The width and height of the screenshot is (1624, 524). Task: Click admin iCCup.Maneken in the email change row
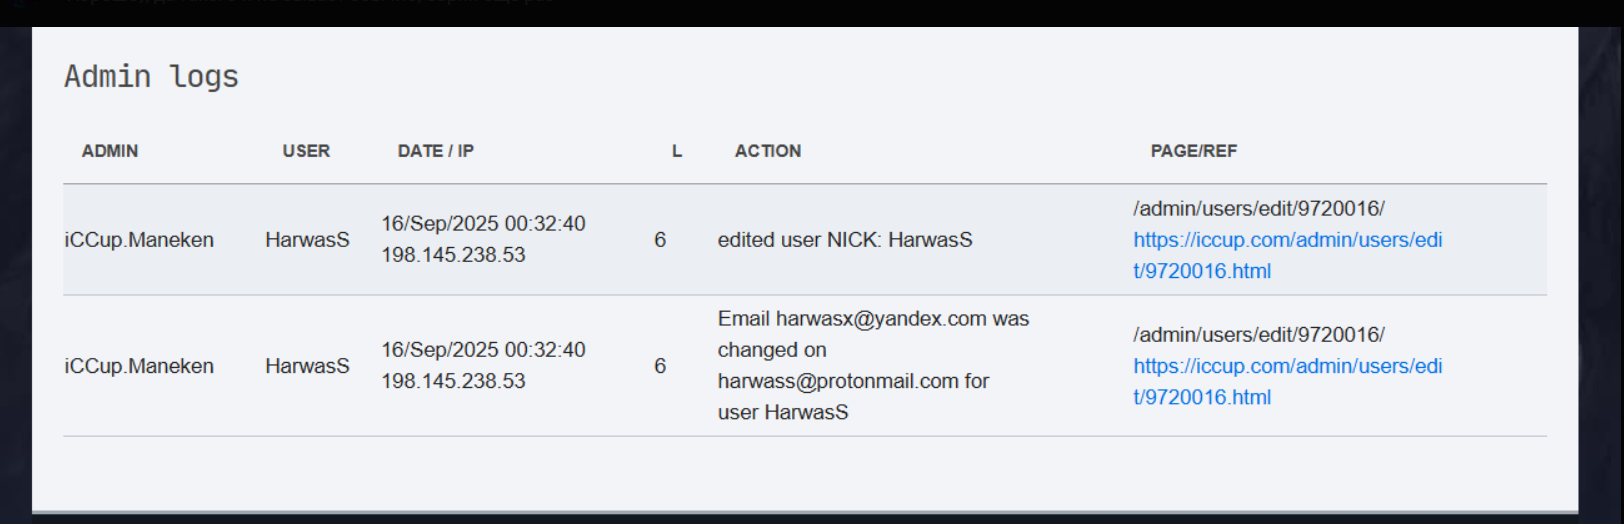[139, 366]
